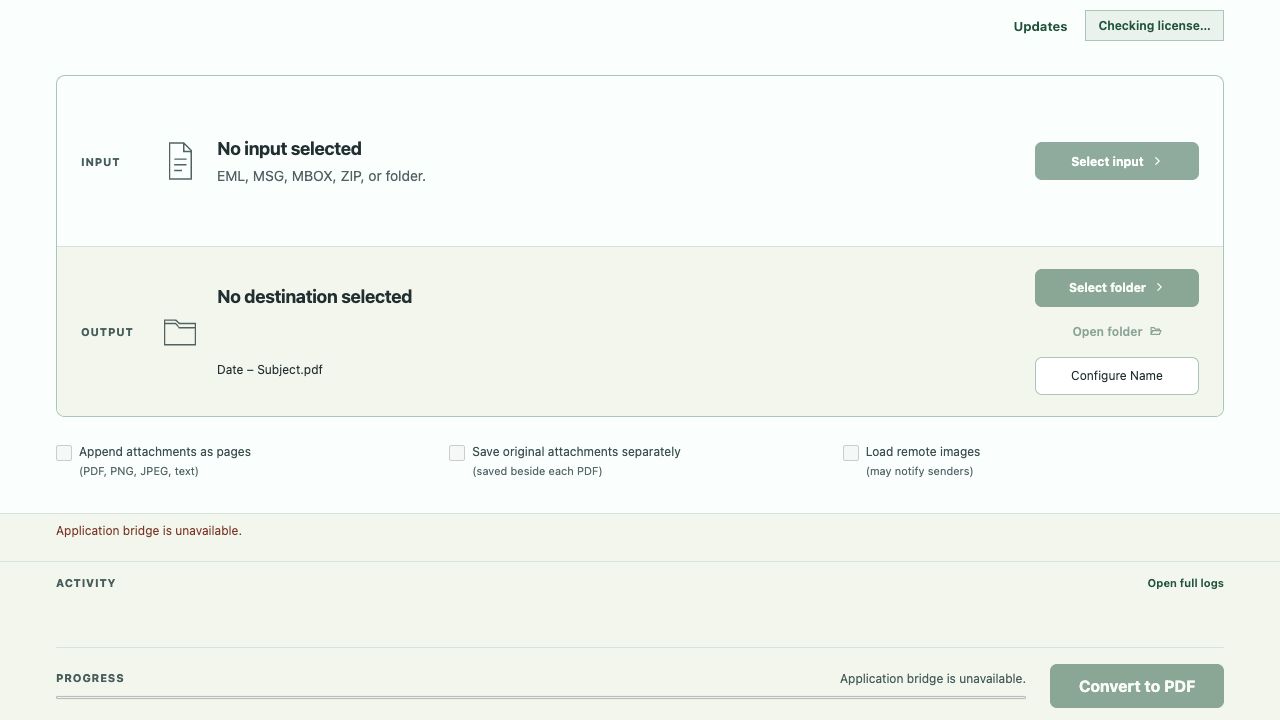Enable Append attachments as pages checkbox

pyautogui.click(x=64, y=453)
